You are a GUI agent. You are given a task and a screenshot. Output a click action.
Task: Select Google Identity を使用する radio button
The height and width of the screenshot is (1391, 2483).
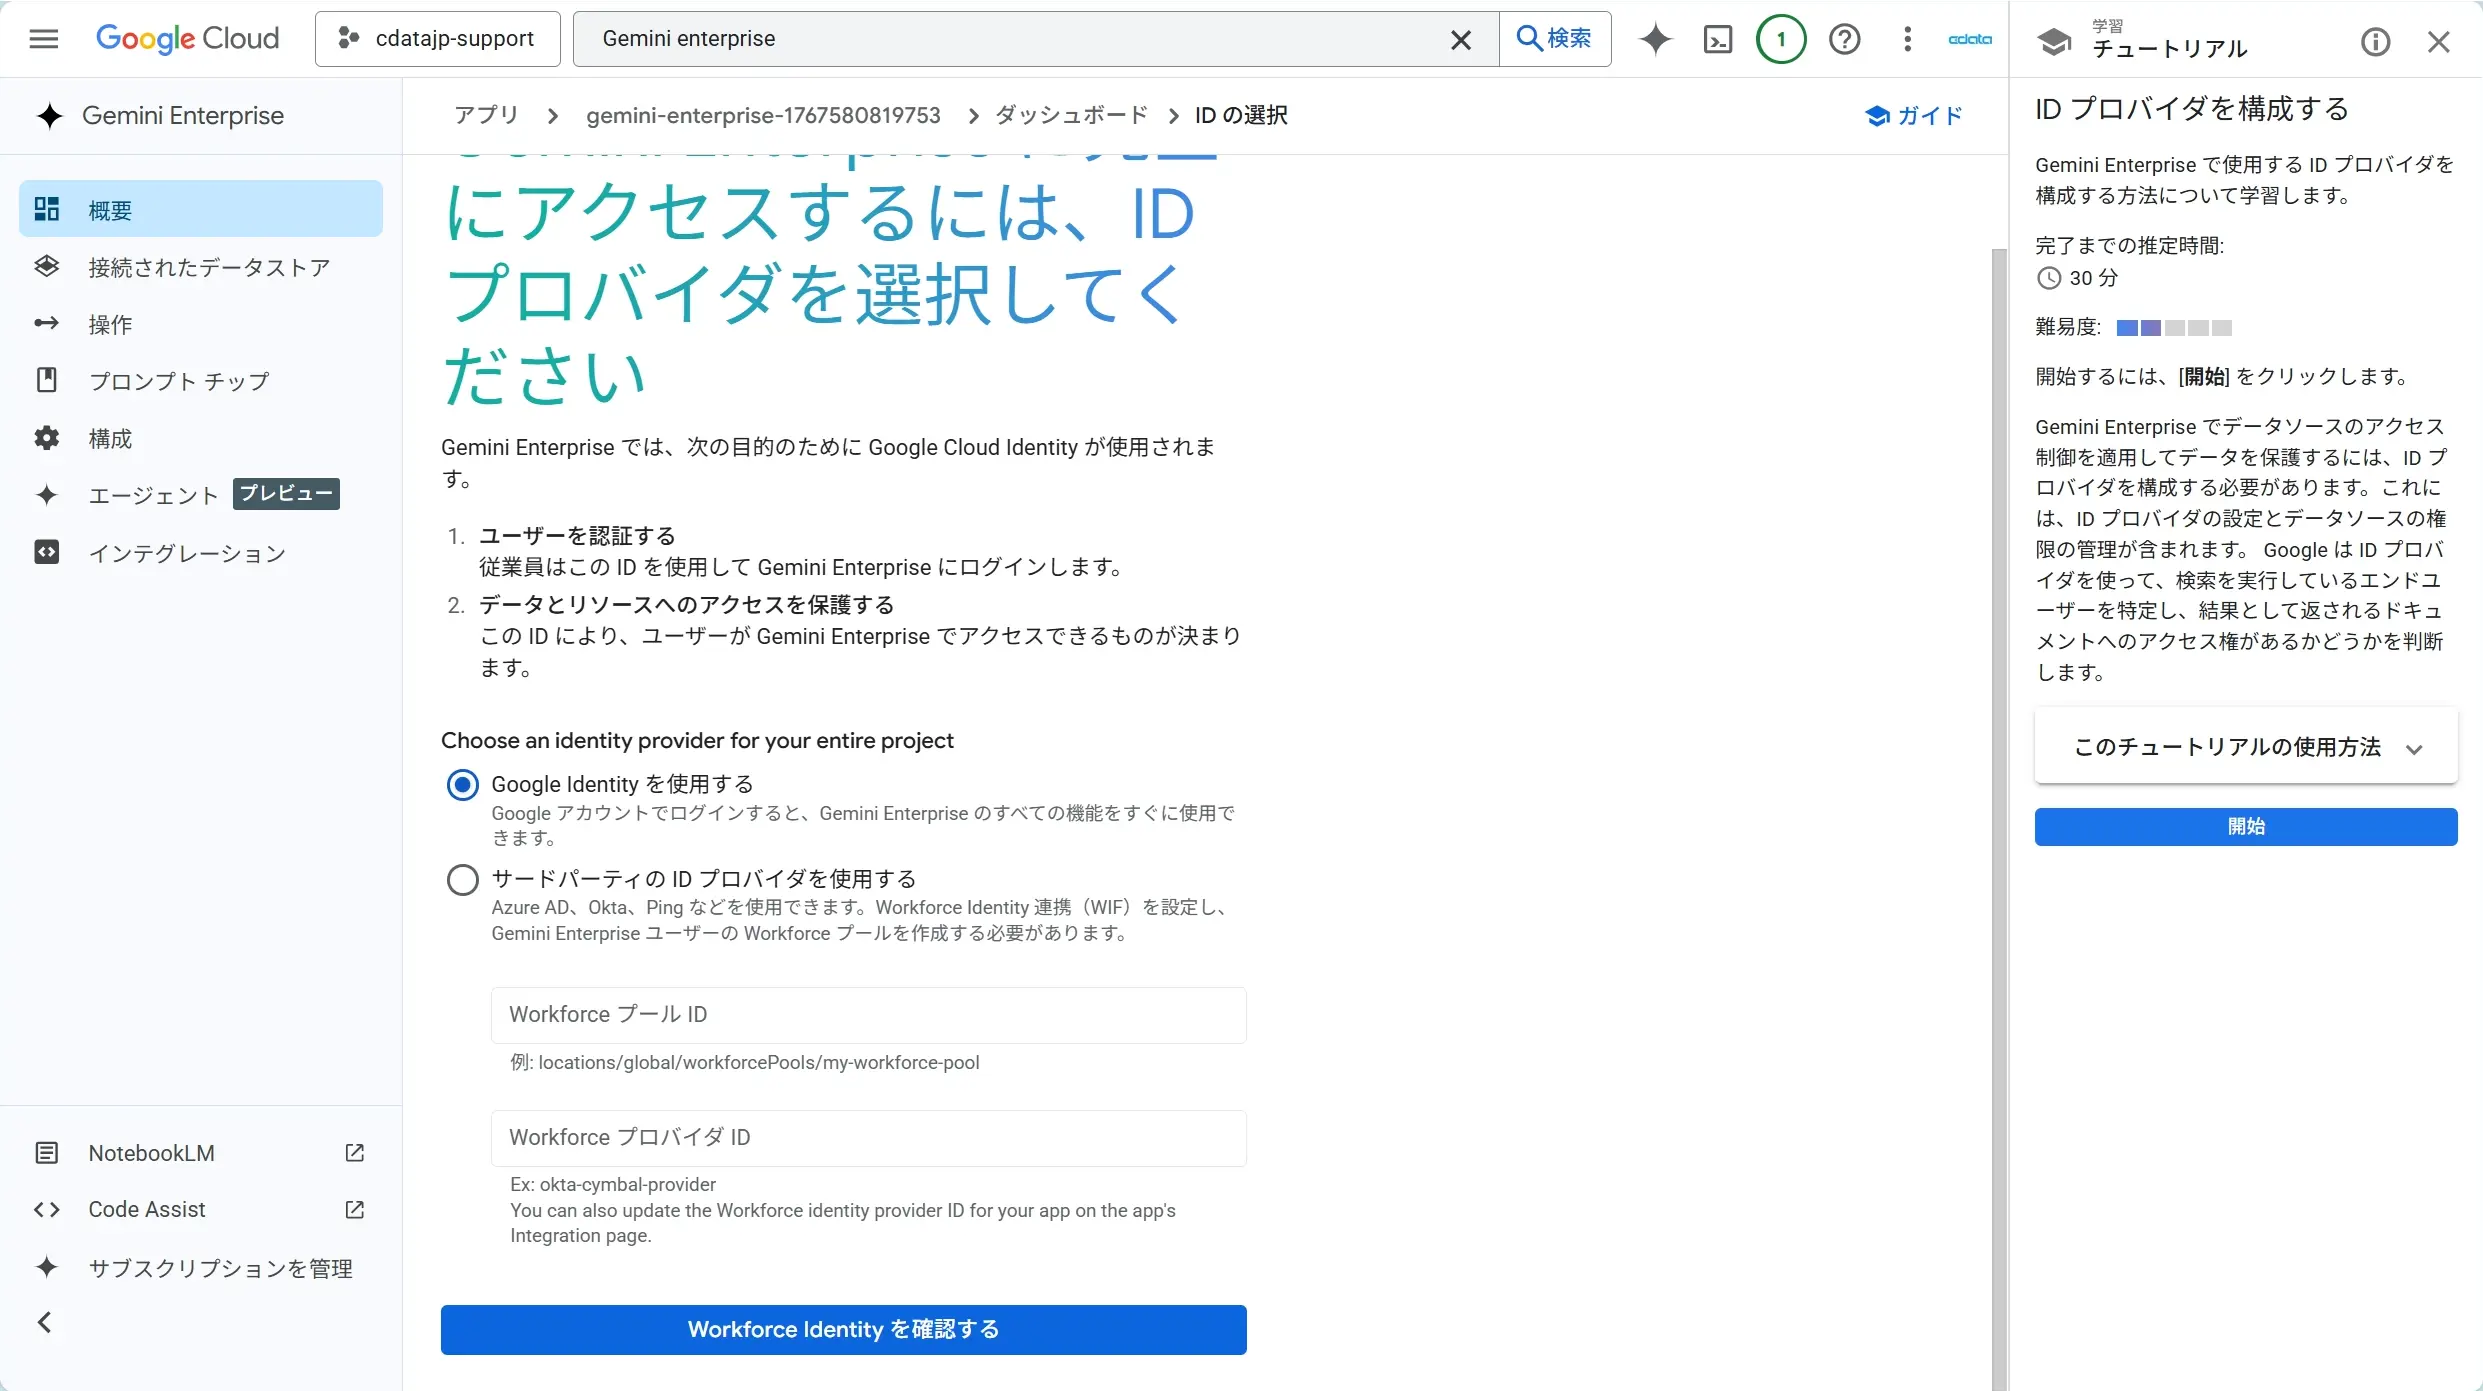point(462,785)
